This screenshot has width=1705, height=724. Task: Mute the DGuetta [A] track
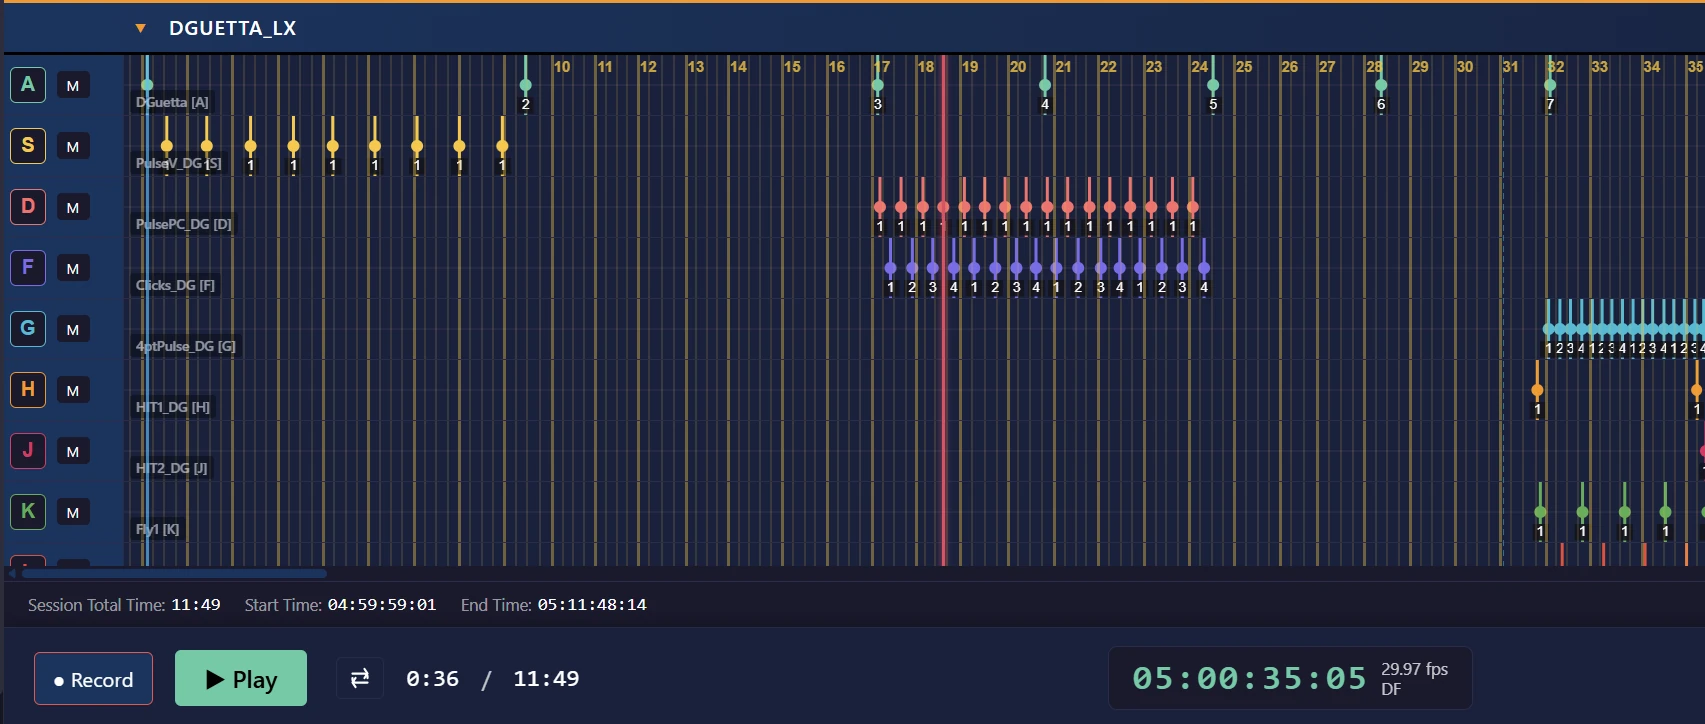tap(73, 86)
